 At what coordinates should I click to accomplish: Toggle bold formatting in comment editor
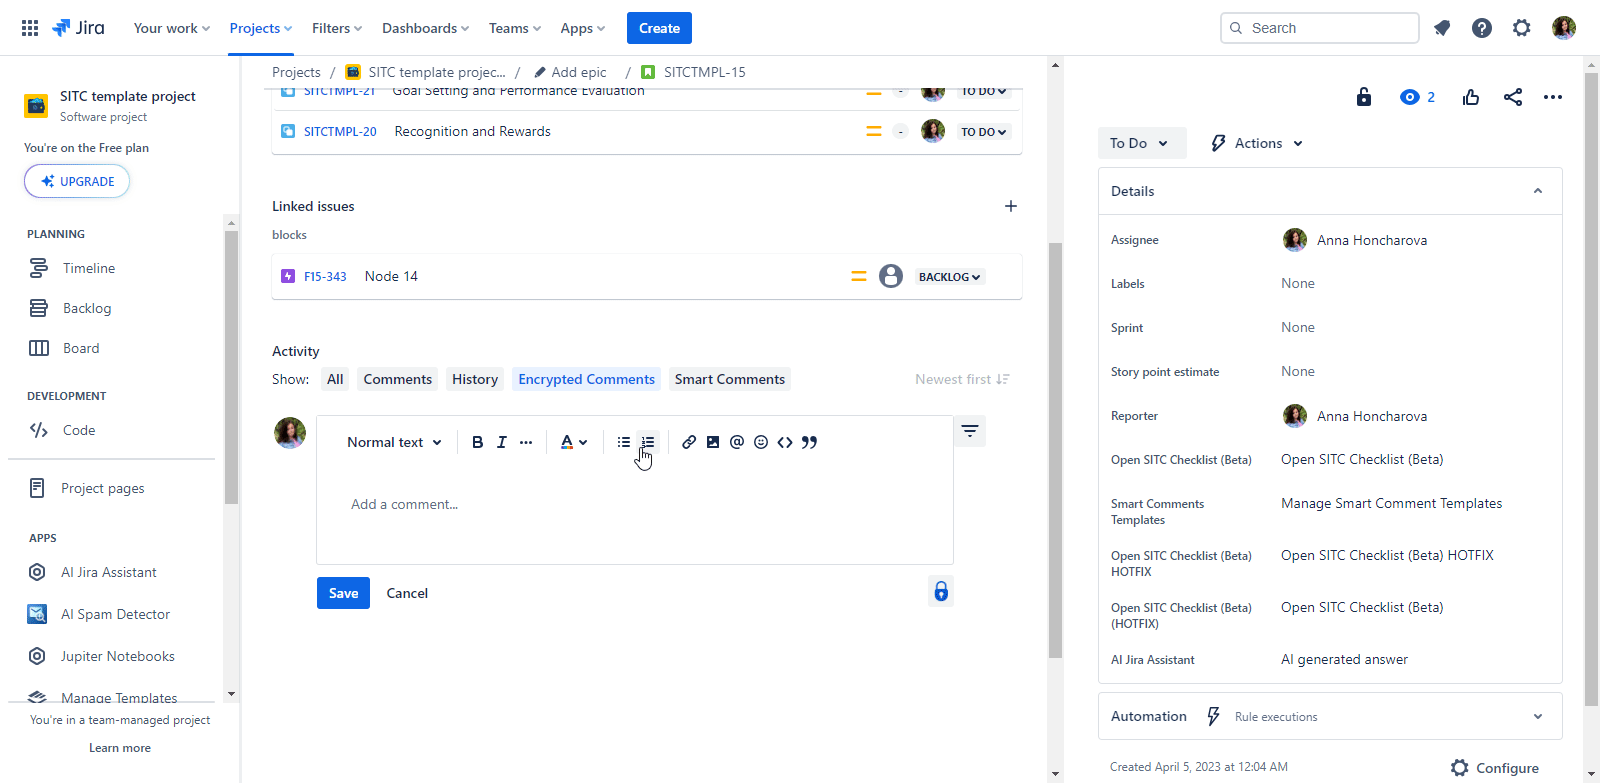478,442
